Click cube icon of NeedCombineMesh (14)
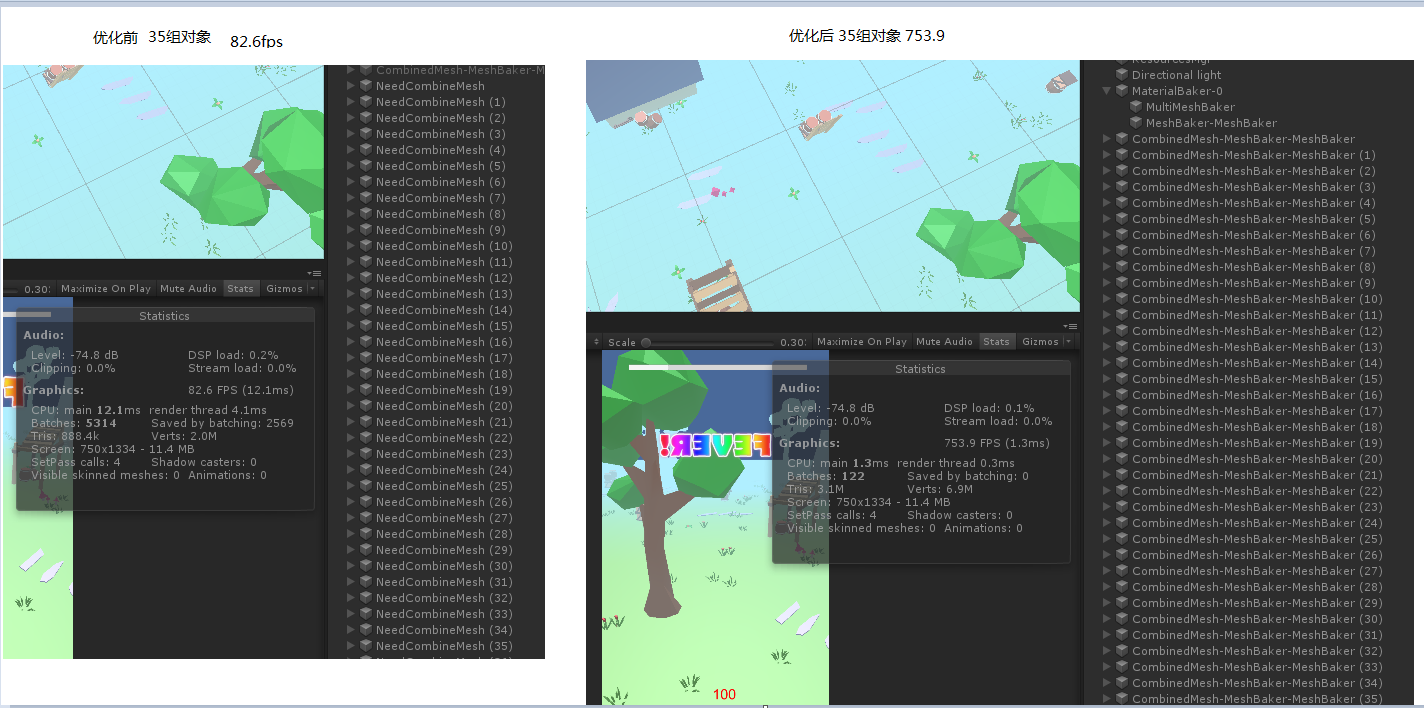 click(366, 310)
